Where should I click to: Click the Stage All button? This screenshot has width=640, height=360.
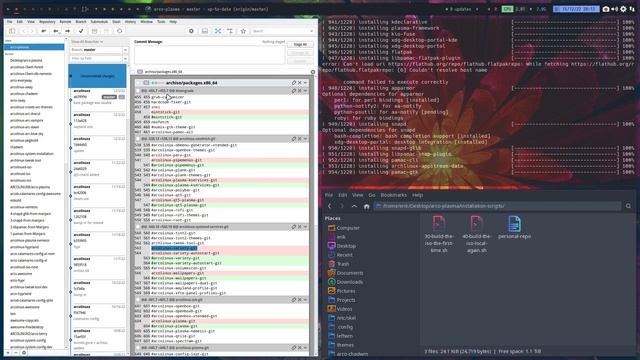coord(300,44)
